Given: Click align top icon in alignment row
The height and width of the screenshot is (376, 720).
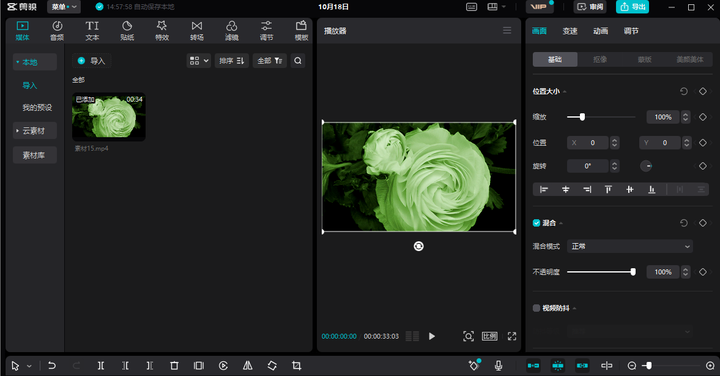Looking at the screenshot, I should (608, 189).
